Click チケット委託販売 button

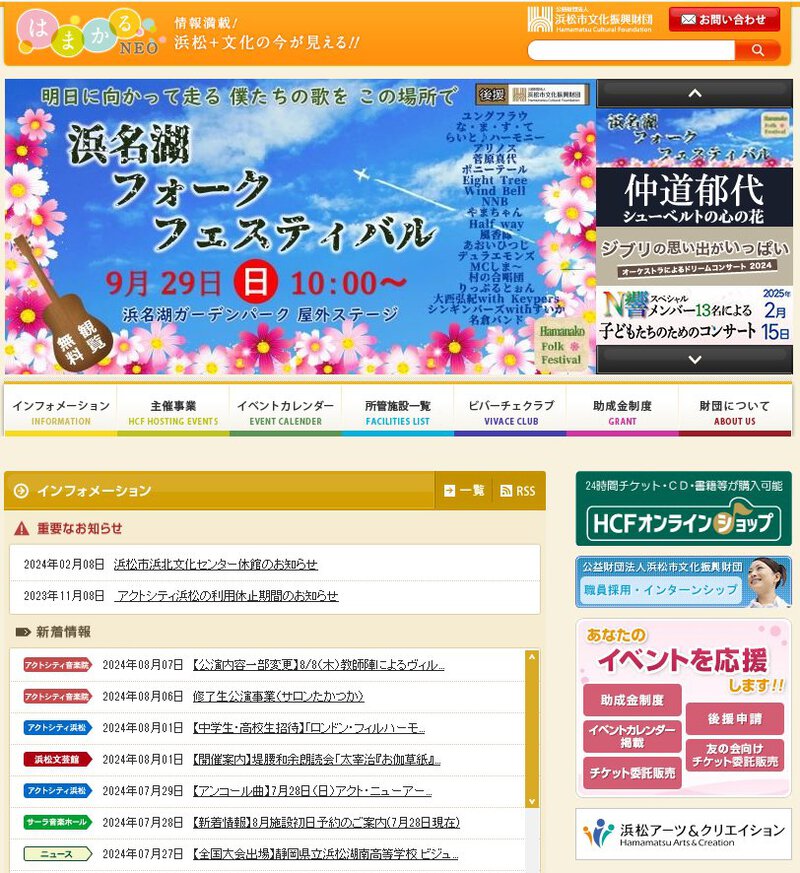pos(632,773)
